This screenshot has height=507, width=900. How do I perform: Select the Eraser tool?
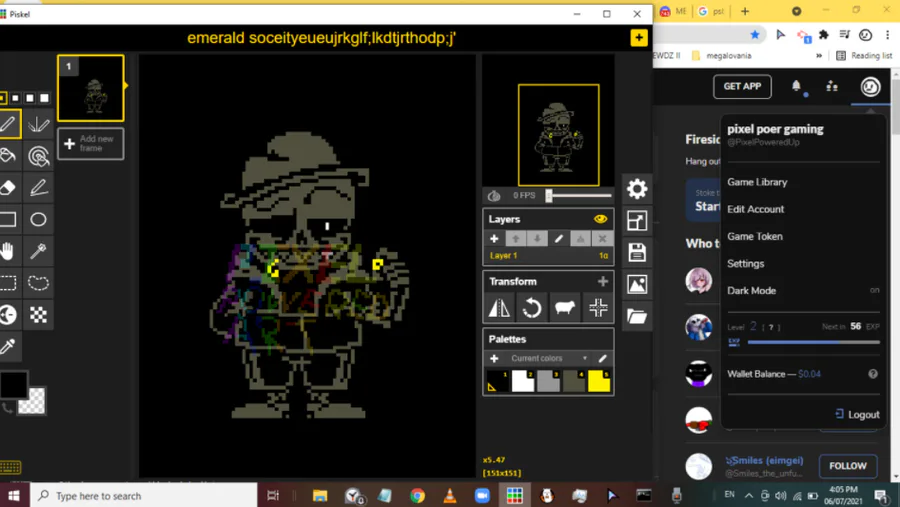click(9, 187)
